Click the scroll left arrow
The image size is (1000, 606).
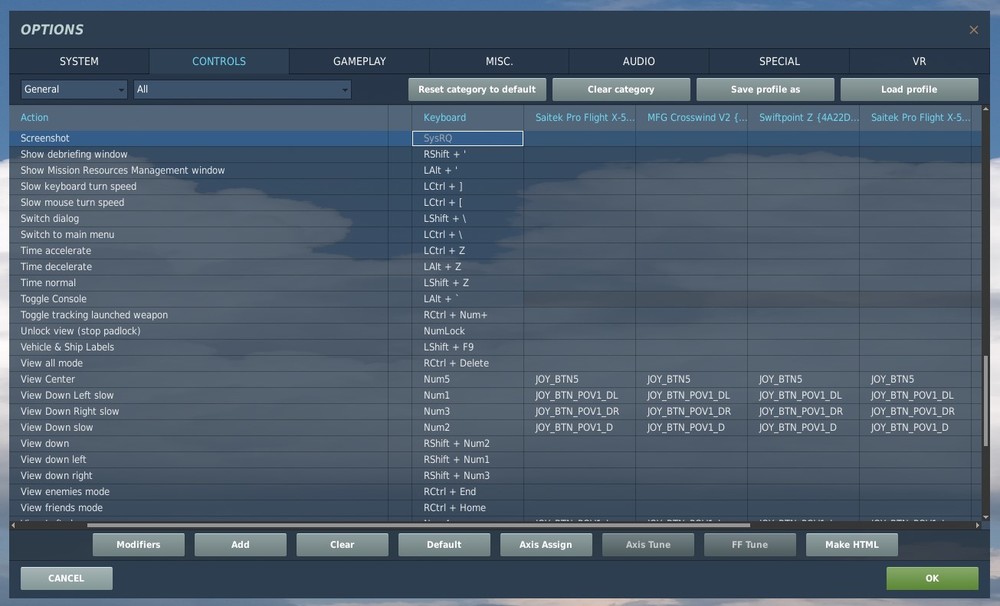point(13,525)
